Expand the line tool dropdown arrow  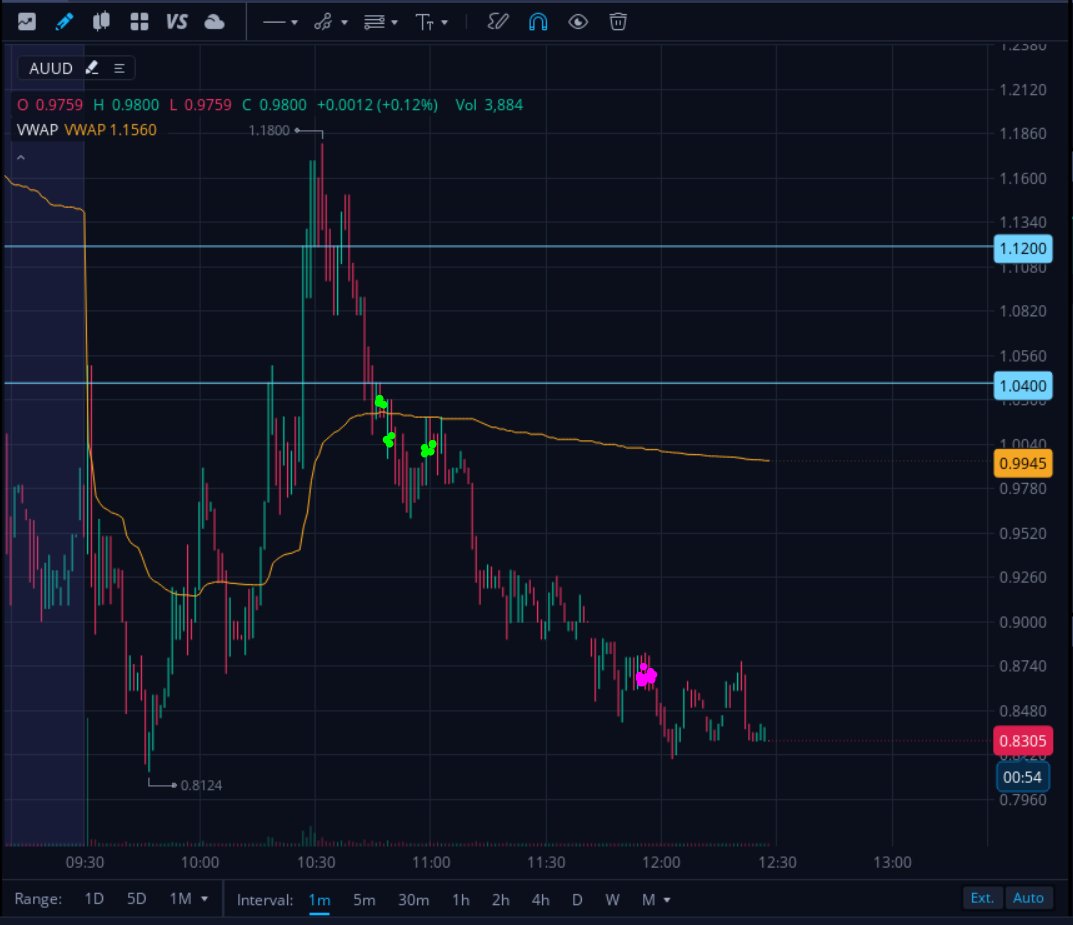coord(294,23)
